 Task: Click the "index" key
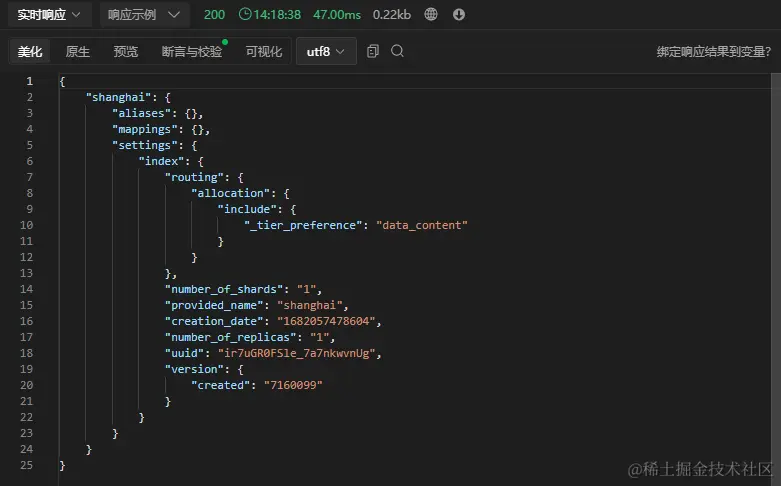[161, 161]
